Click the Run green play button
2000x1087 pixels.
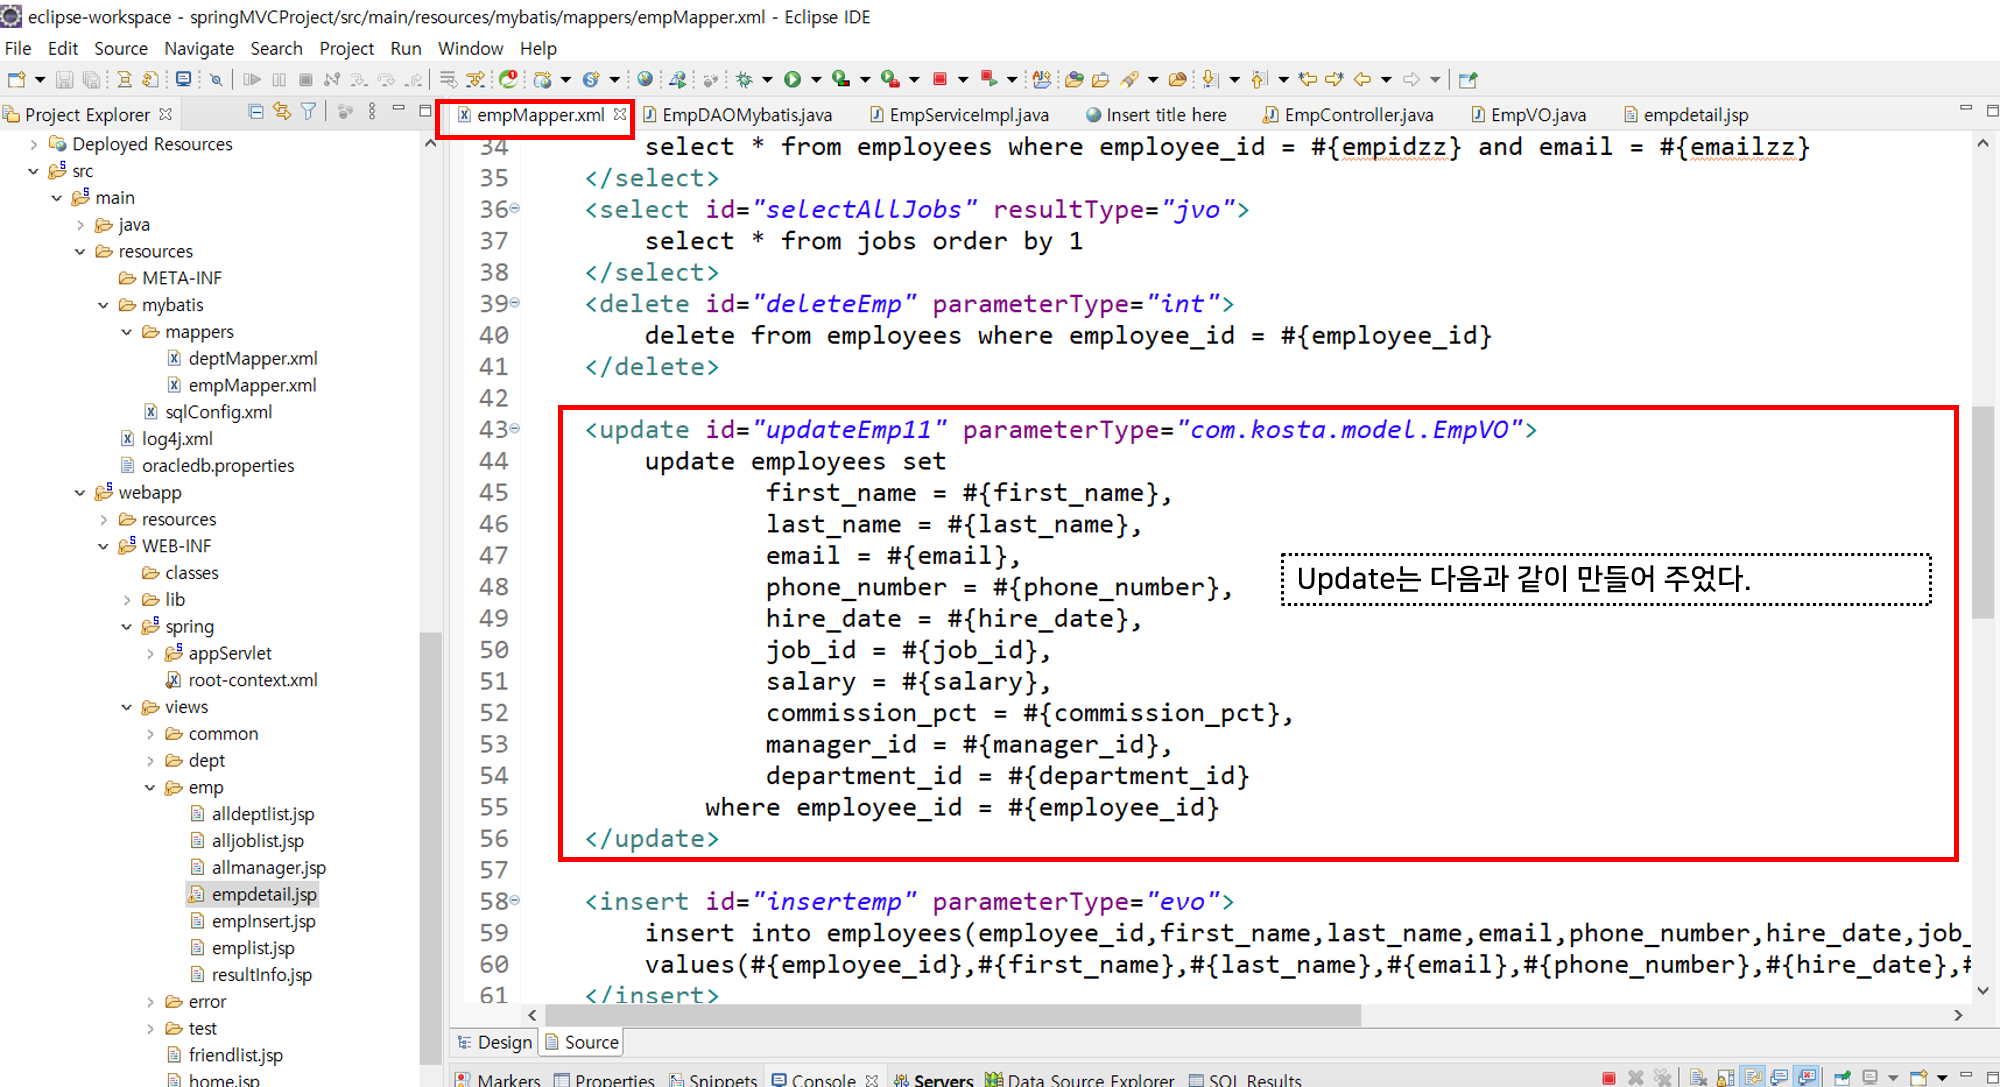pos(793,79)
